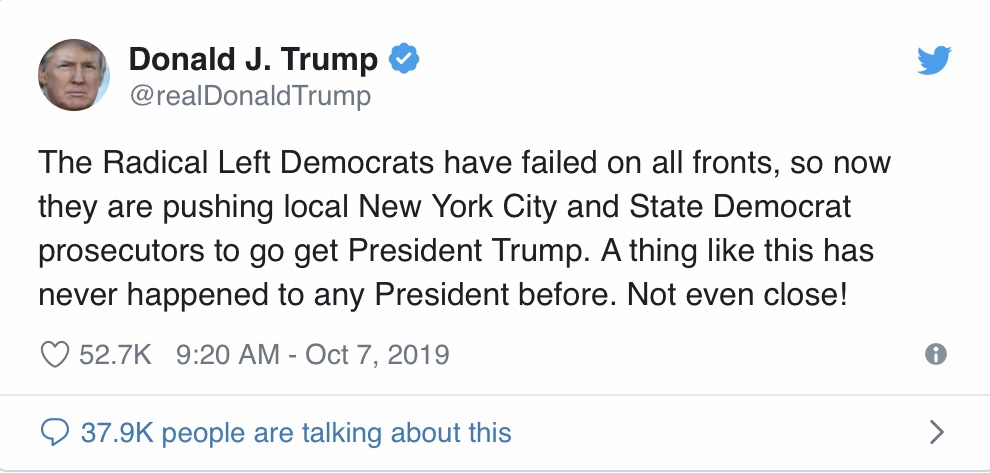Screen dimensions: 990x473
Task: Like the tweet with the heart icon
Action: (x=55, y=354)
